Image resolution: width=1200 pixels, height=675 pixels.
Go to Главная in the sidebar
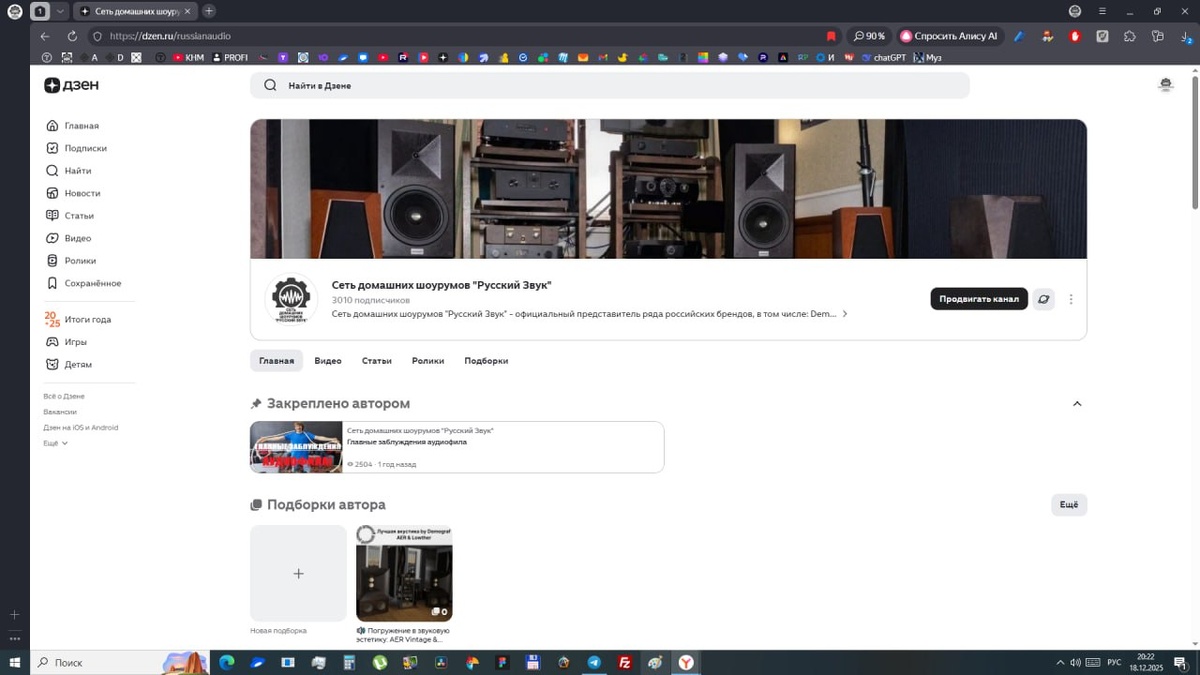73,126
